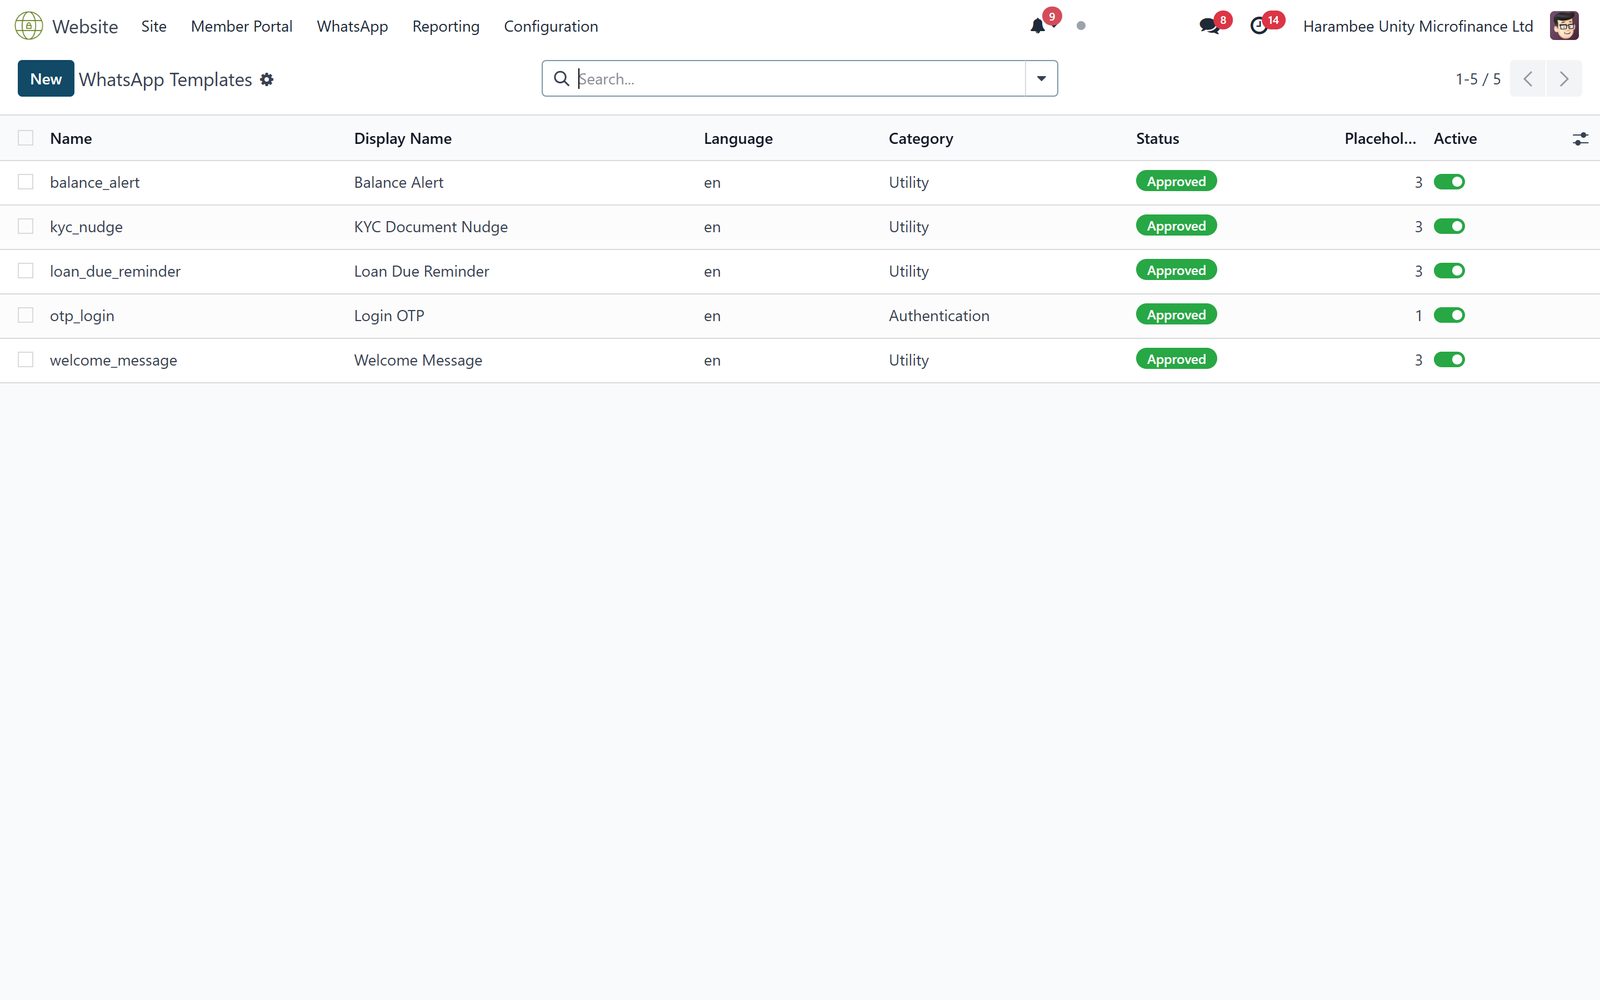Image resolution: width=1600 pixels, height=1000 pixels.
Task: Open the WhatsApp menu
Action: pos(352,26)
